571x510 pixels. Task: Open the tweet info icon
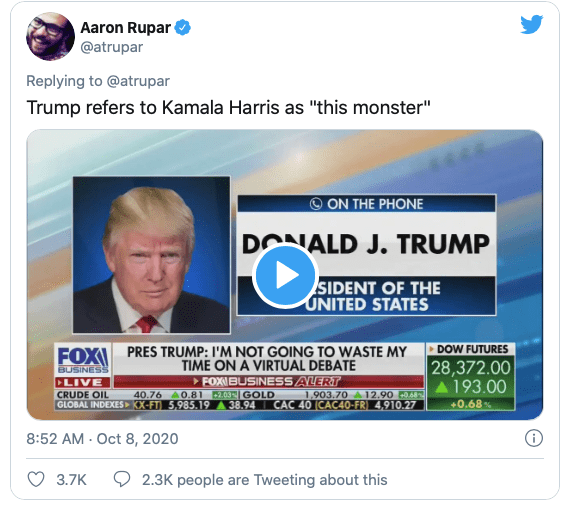click(533, 438)
